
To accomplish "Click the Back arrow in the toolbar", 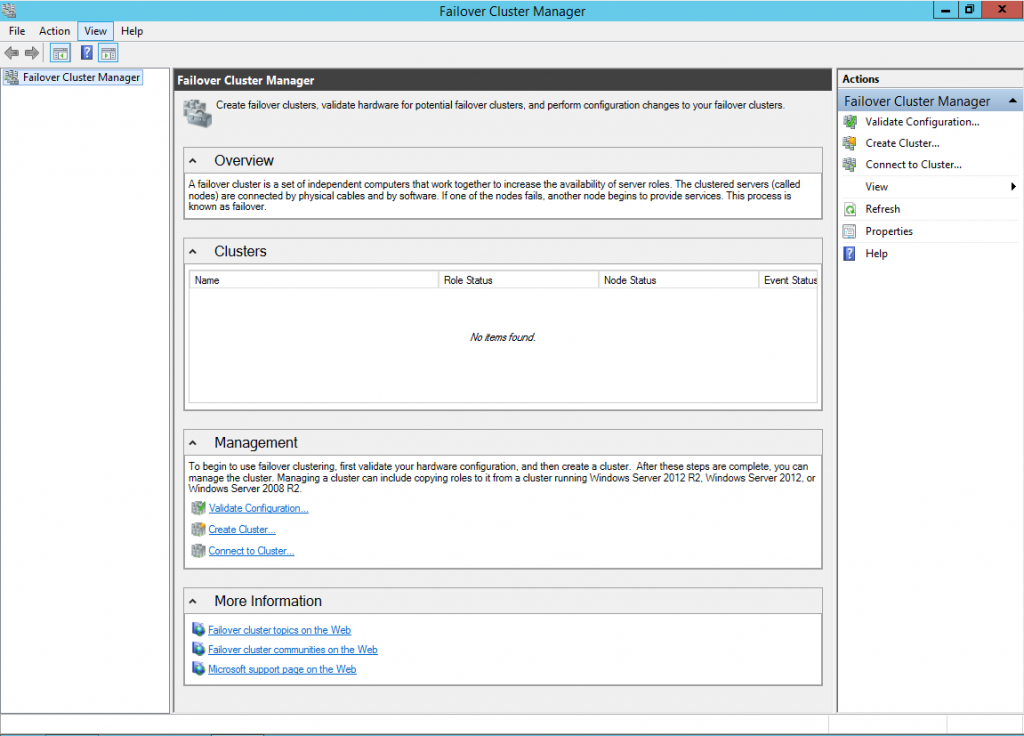I will pyautogui.click(x=12, y=53).
